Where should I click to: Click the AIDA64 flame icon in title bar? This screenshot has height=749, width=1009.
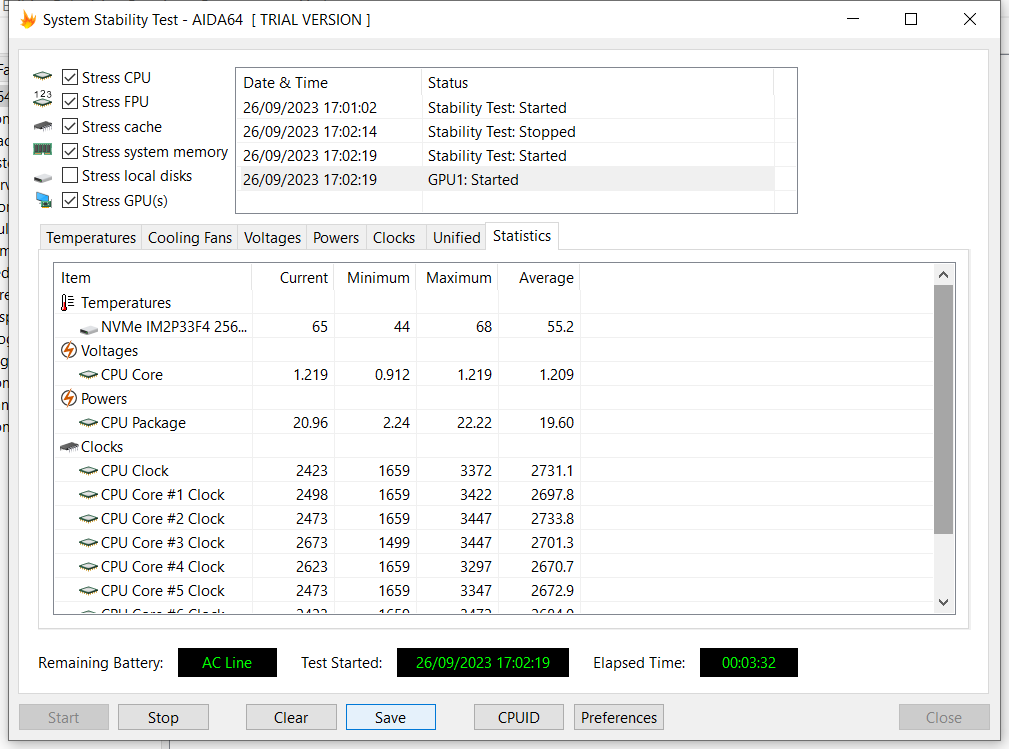(x=28, y=19)
